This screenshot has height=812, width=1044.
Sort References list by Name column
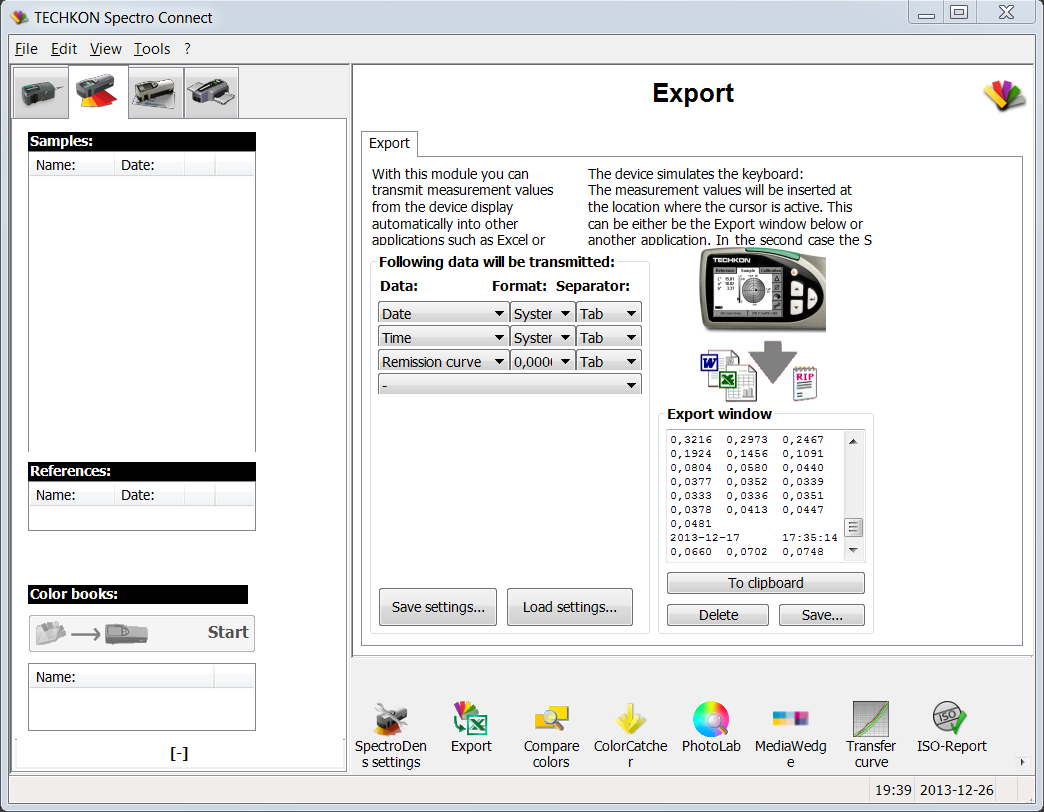tap(72, 495)
